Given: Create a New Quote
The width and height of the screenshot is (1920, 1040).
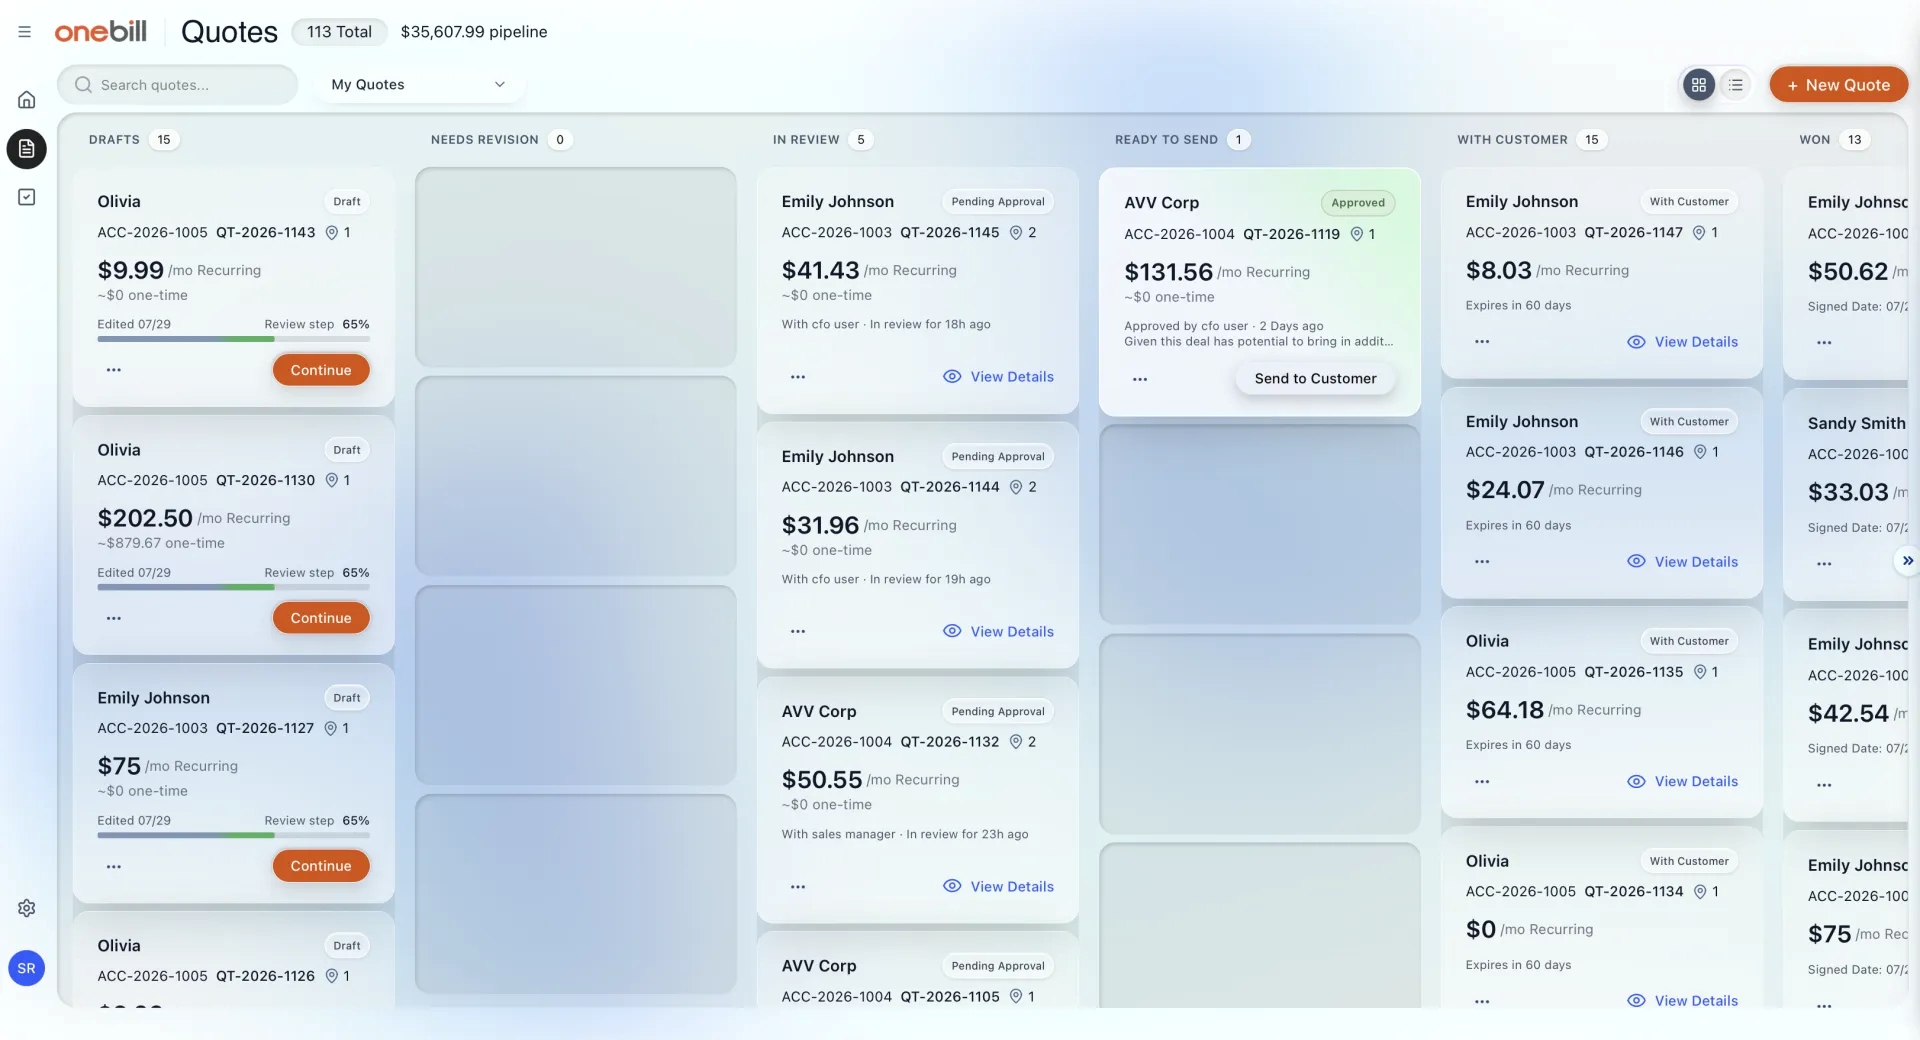Looking at the screenshot, I should point(1838,85).
